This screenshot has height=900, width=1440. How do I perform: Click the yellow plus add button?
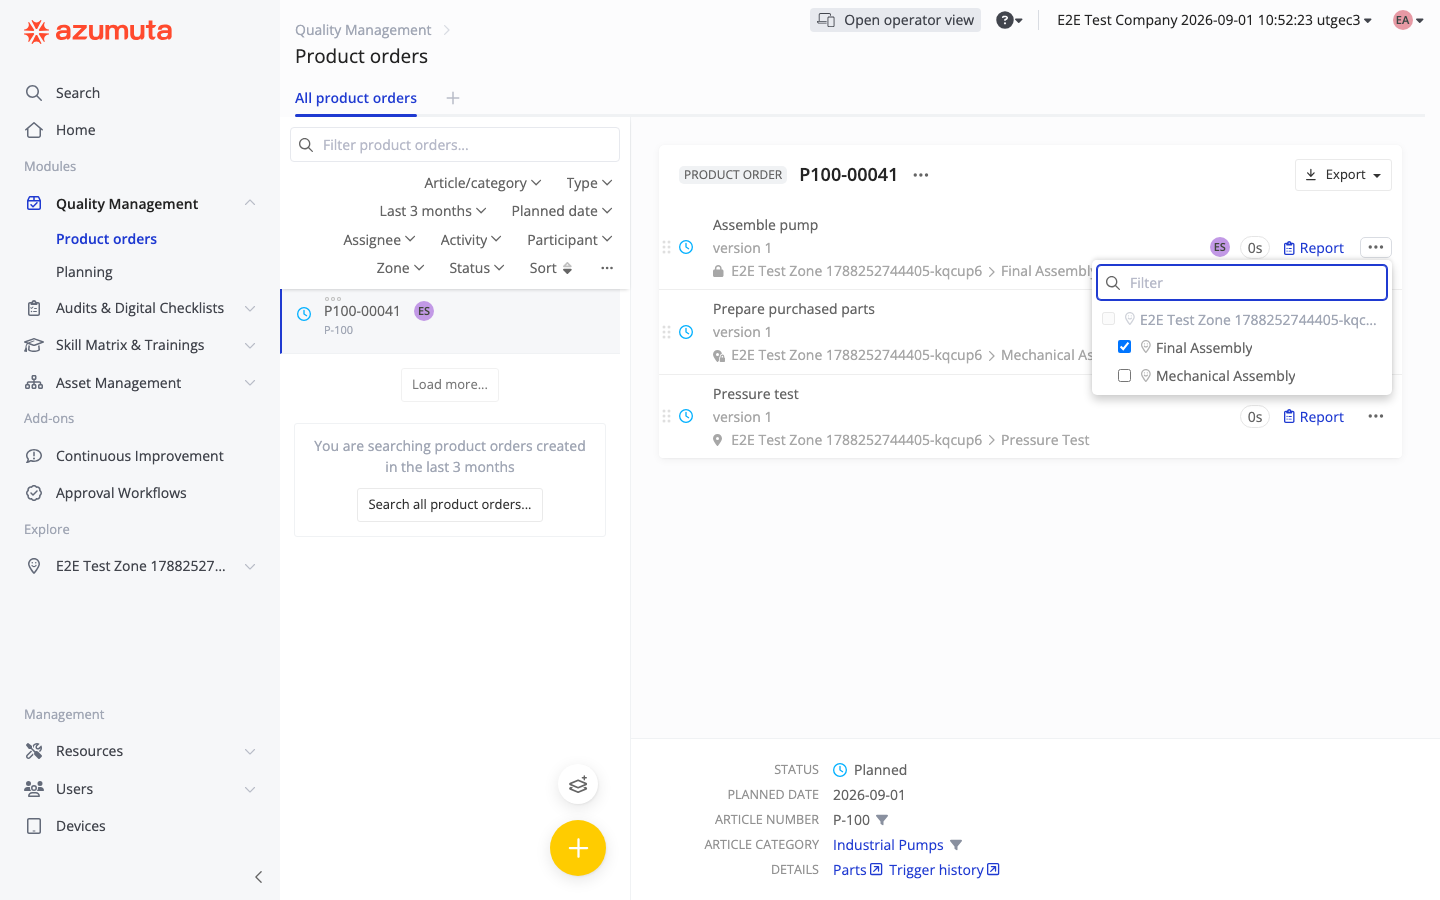click(578, 848)
